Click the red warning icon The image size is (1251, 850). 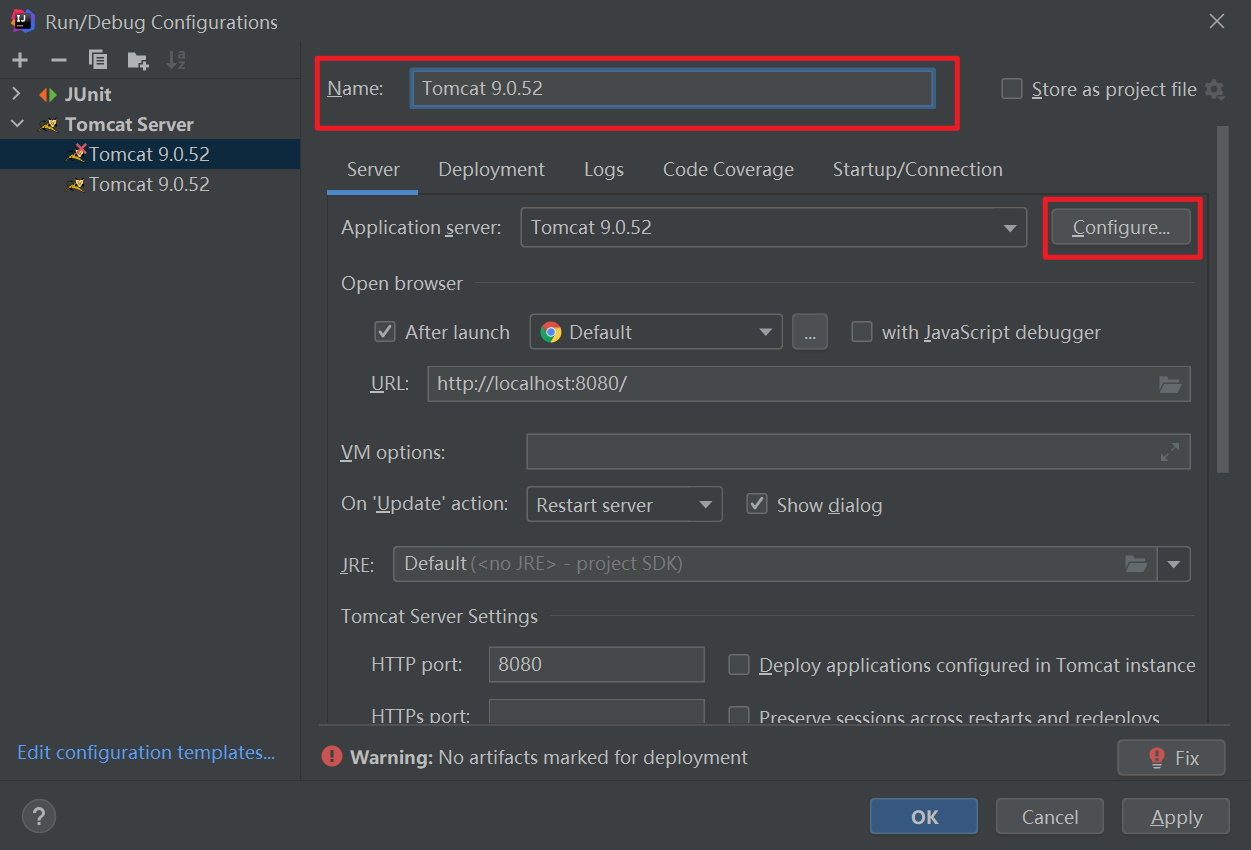point(332,757)
